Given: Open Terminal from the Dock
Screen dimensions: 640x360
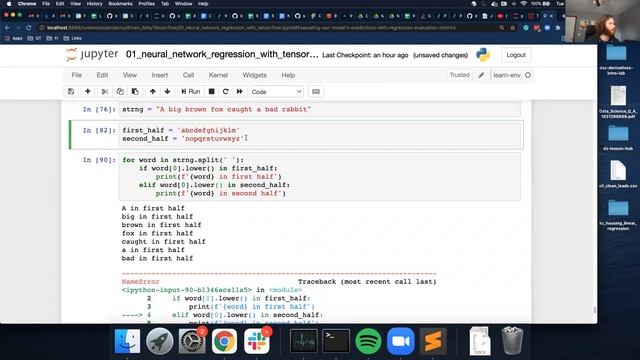Looking at the screenshot, I should coord(336,341).
